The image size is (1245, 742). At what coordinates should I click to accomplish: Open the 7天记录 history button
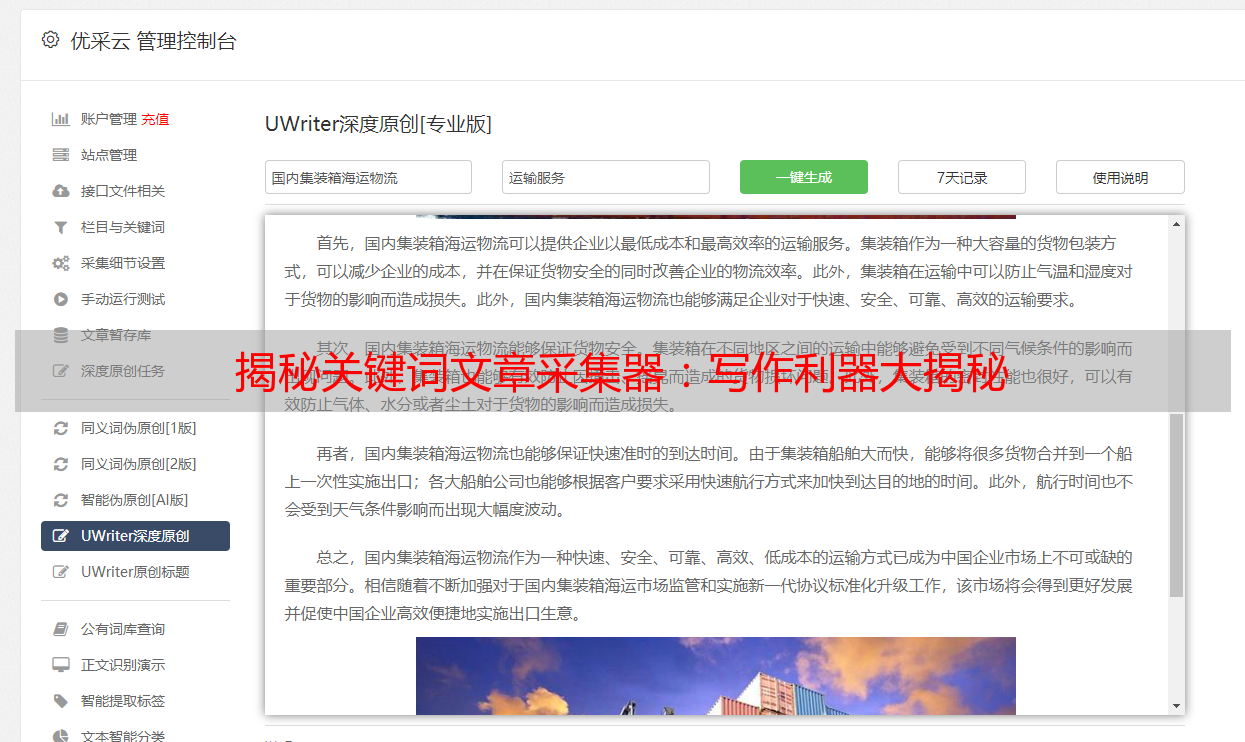point(962,177)
